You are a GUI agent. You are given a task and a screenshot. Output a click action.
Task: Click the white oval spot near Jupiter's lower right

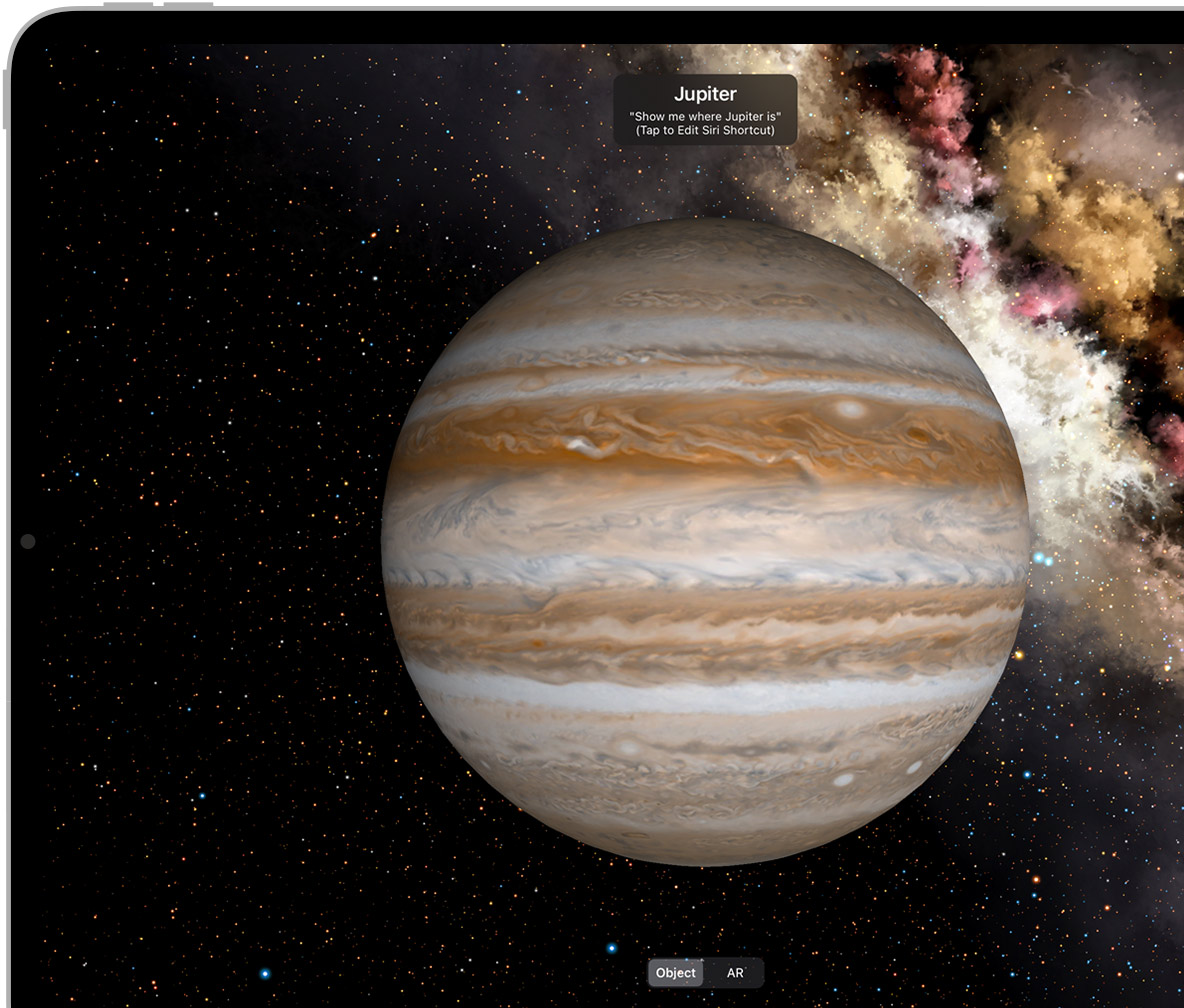(x=845, y=779)
